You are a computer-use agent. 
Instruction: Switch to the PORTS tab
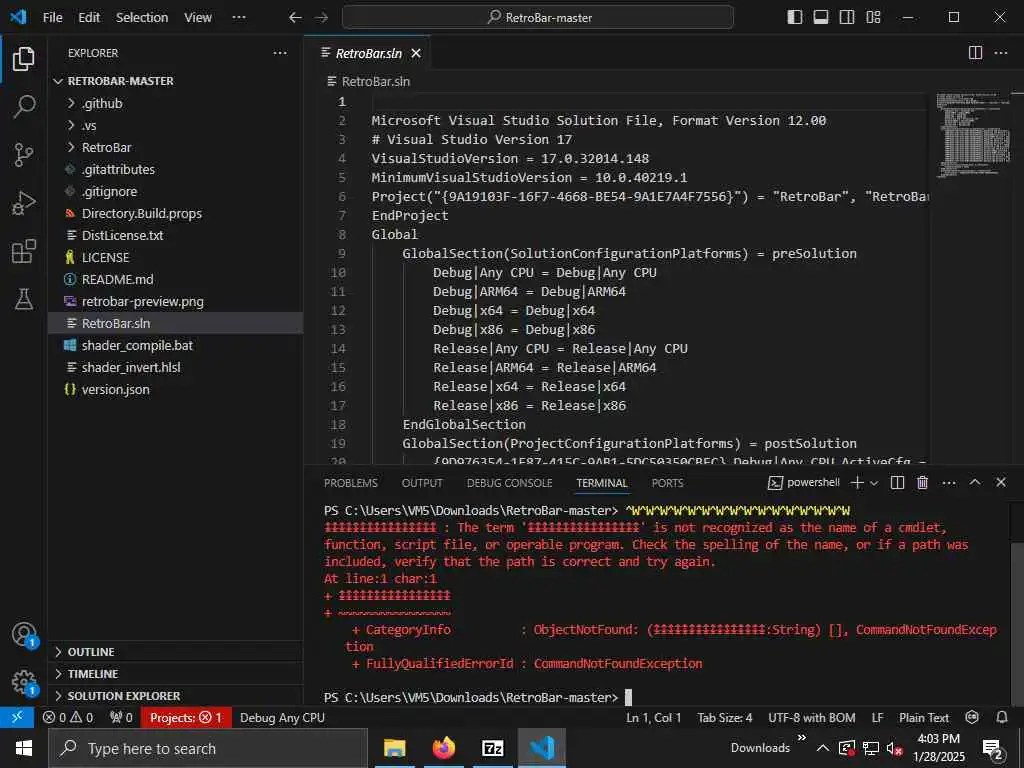667,483
